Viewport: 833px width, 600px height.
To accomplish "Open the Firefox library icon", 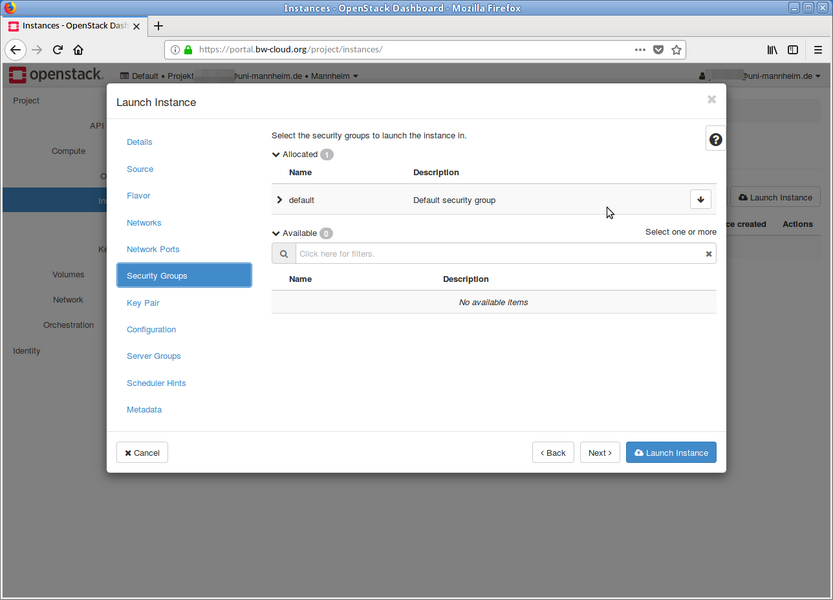I will point(772,49).
